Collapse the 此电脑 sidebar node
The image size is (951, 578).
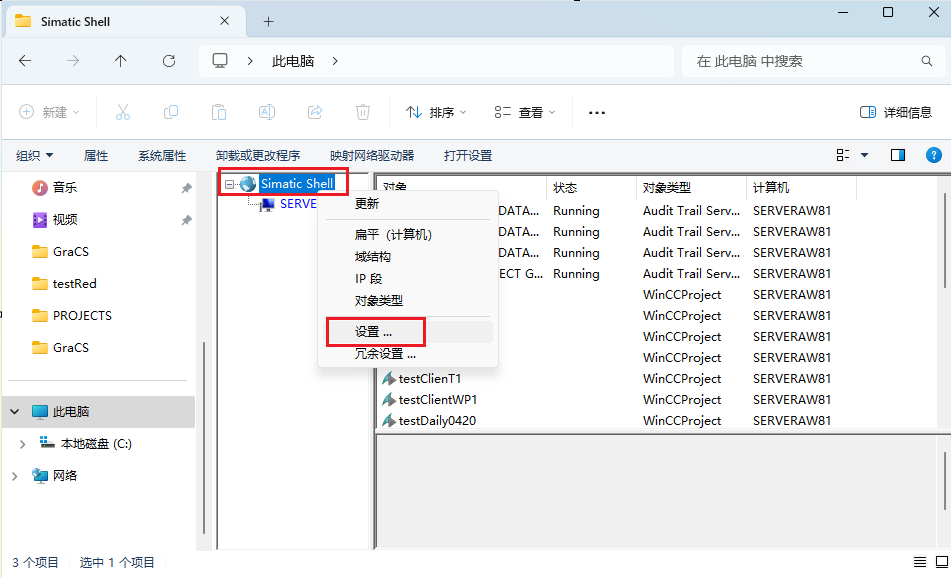pos(15,412)
